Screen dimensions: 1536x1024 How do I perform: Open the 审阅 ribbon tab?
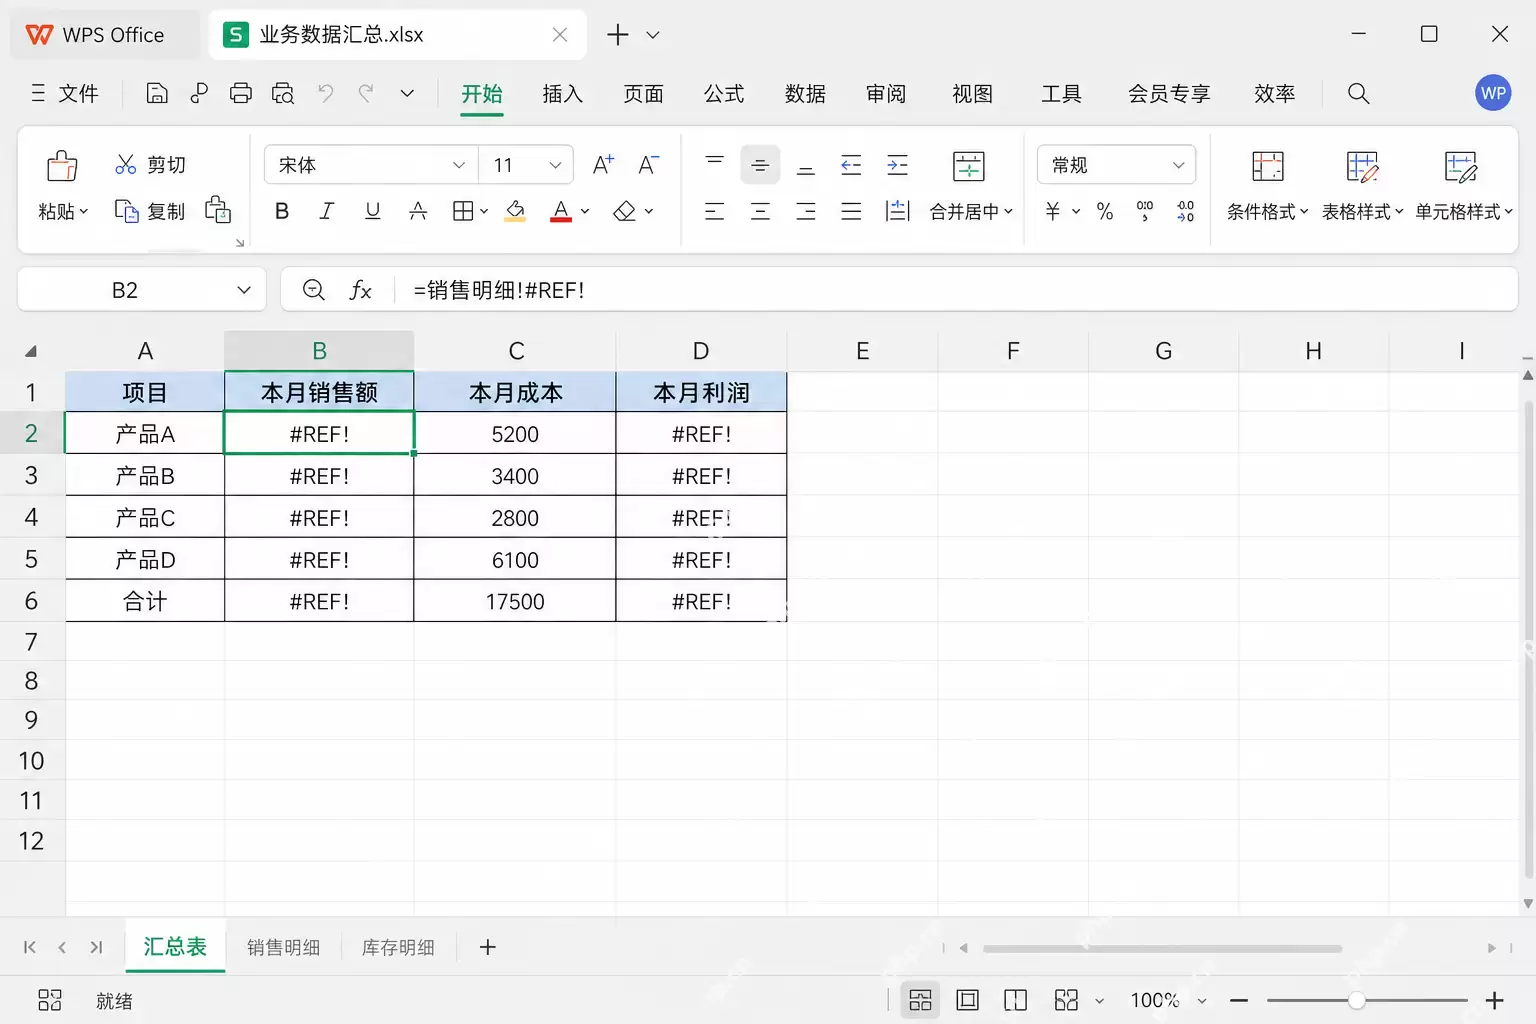click(x=886, y=93)
